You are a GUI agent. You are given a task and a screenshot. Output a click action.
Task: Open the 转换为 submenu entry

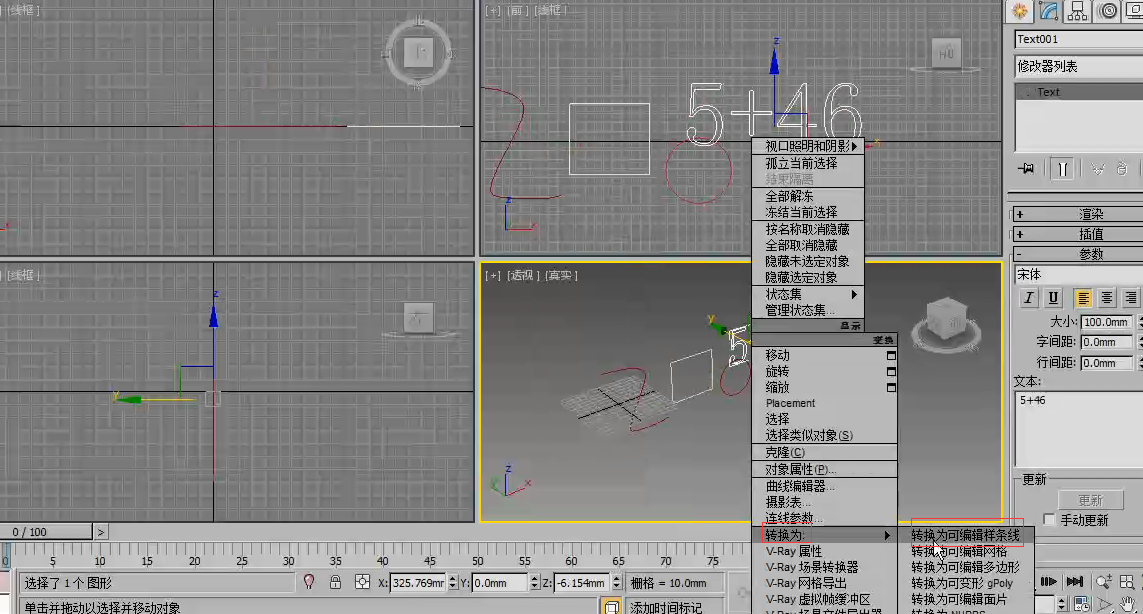(824, 535)
